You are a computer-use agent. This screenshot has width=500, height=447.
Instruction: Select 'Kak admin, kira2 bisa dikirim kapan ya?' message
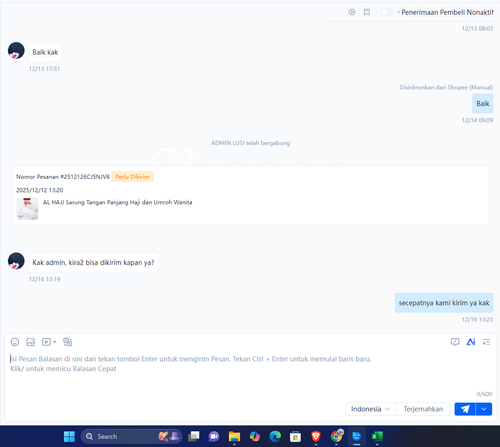[93, 263]
